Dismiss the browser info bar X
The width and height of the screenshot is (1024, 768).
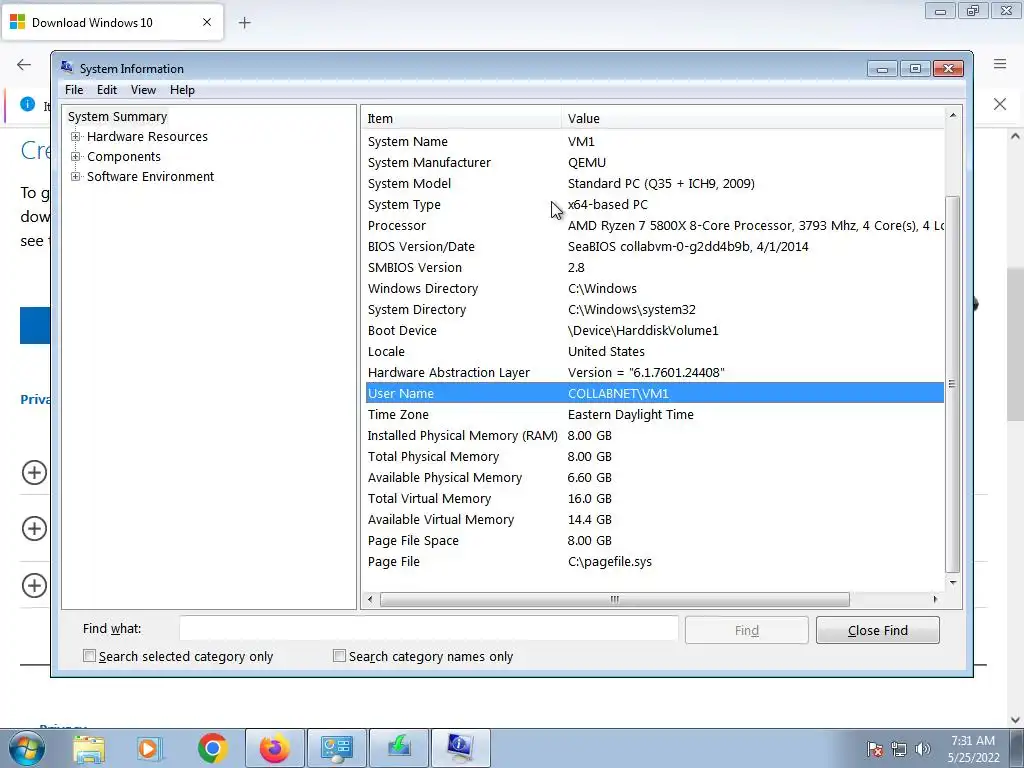(x=1000, y=104)
